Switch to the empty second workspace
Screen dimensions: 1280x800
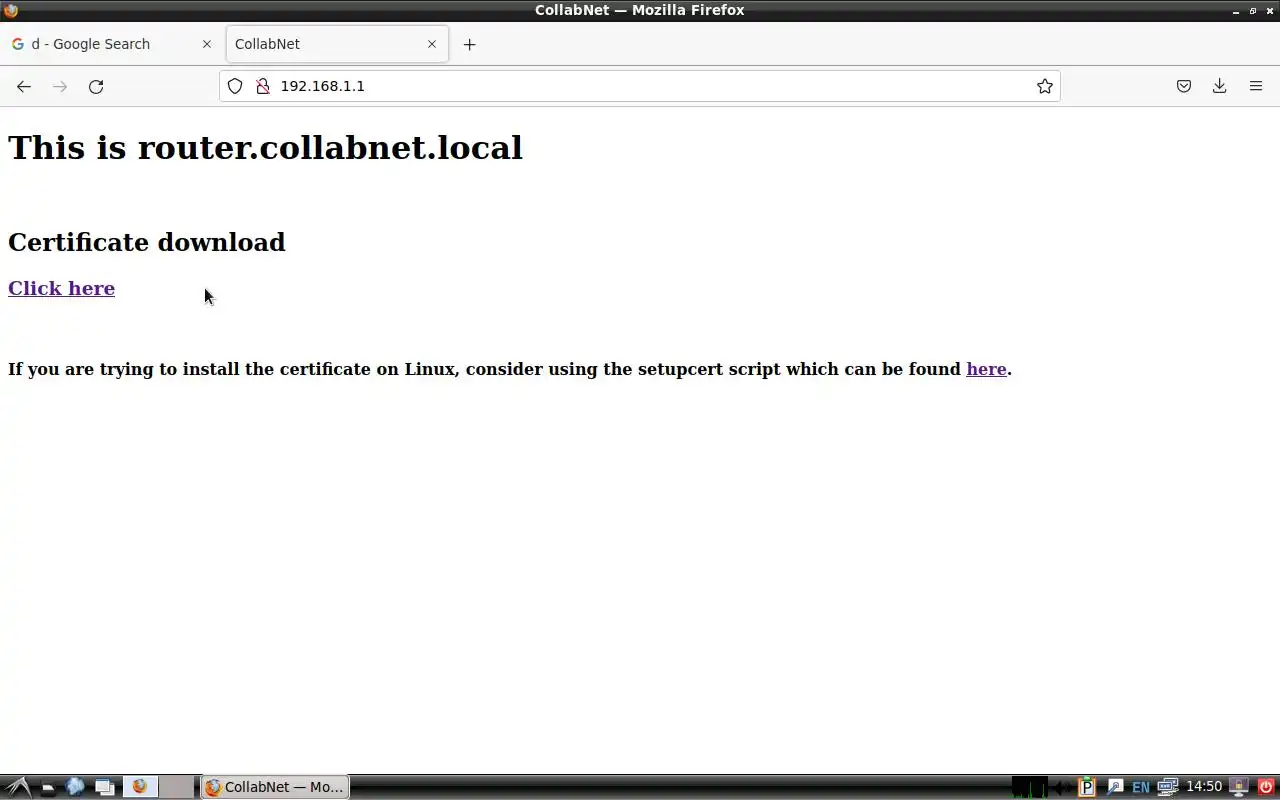[177, 787]
